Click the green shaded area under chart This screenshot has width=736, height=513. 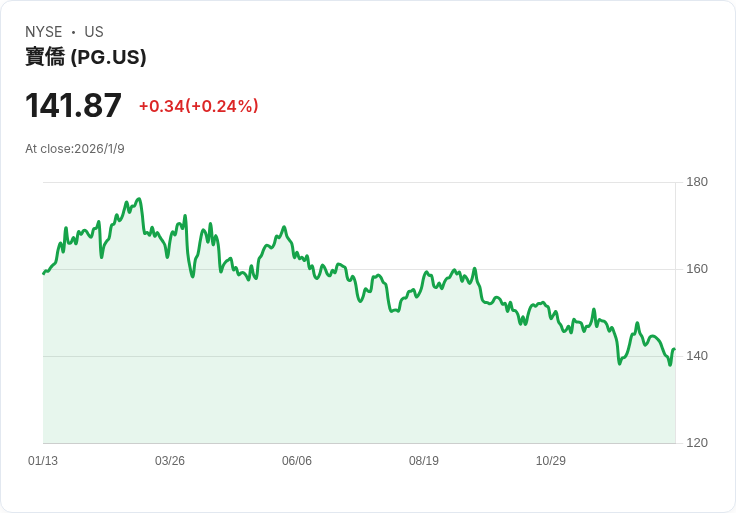pos(350,390)
